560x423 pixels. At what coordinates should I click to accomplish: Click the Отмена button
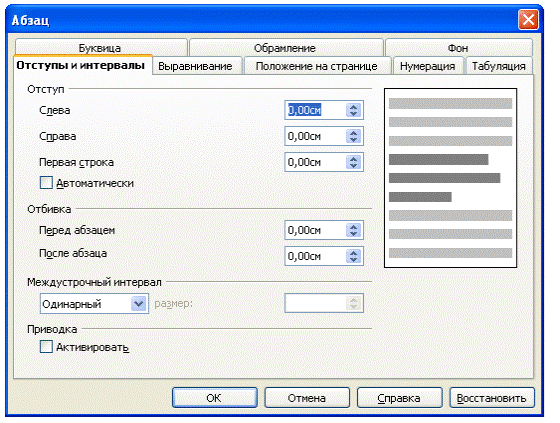[307, 398]
